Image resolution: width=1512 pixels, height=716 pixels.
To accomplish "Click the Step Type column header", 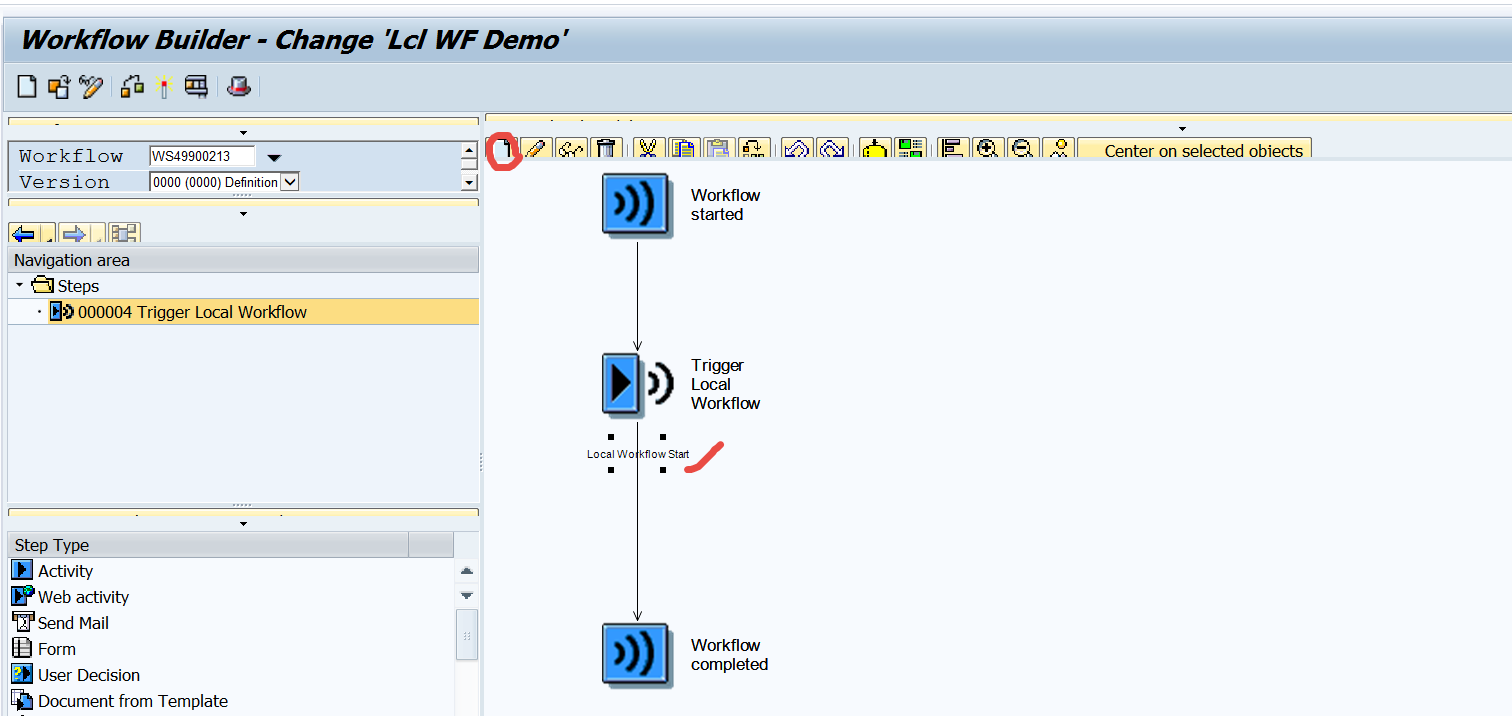I will click(208, 545).
